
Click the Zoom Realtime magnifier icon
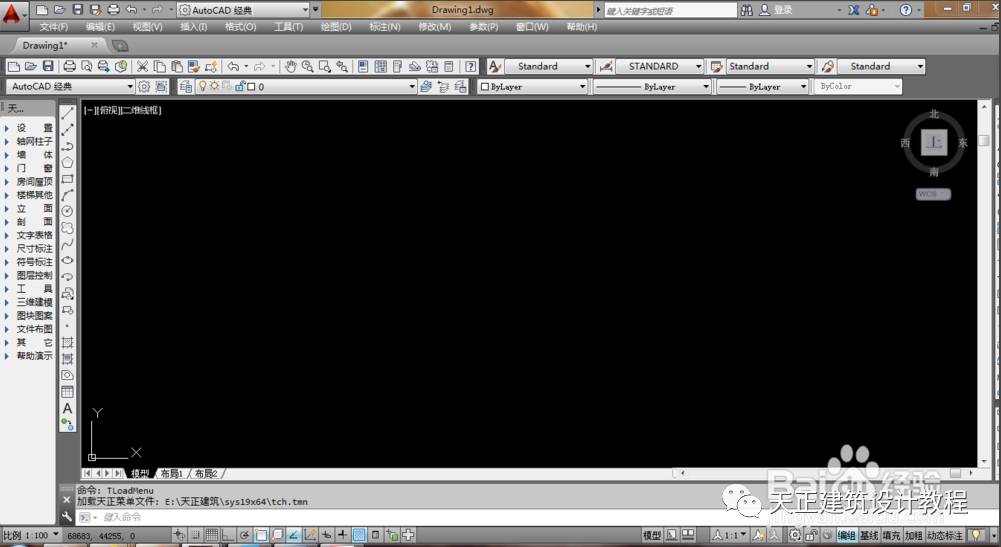[x=308, y=66]
